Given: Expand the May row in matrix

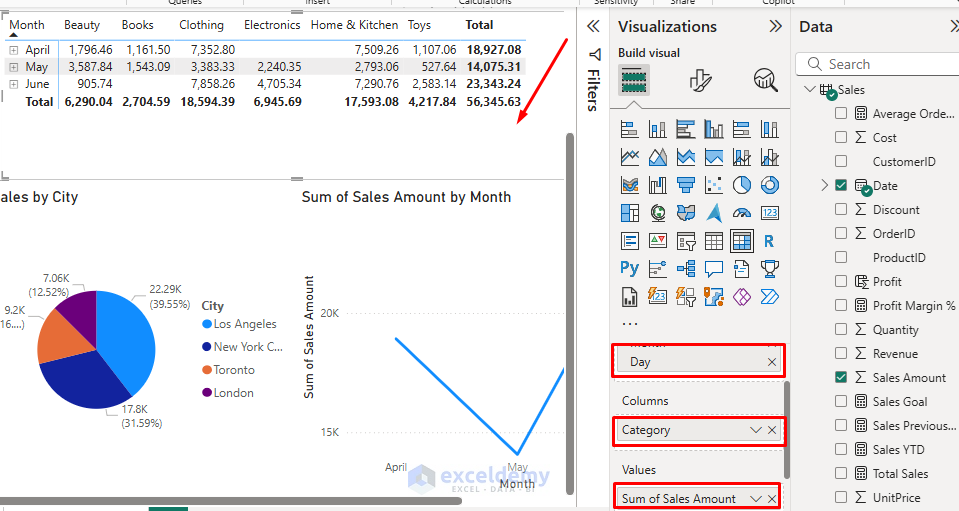Looking at the screenshot, I should click(13, 67).
